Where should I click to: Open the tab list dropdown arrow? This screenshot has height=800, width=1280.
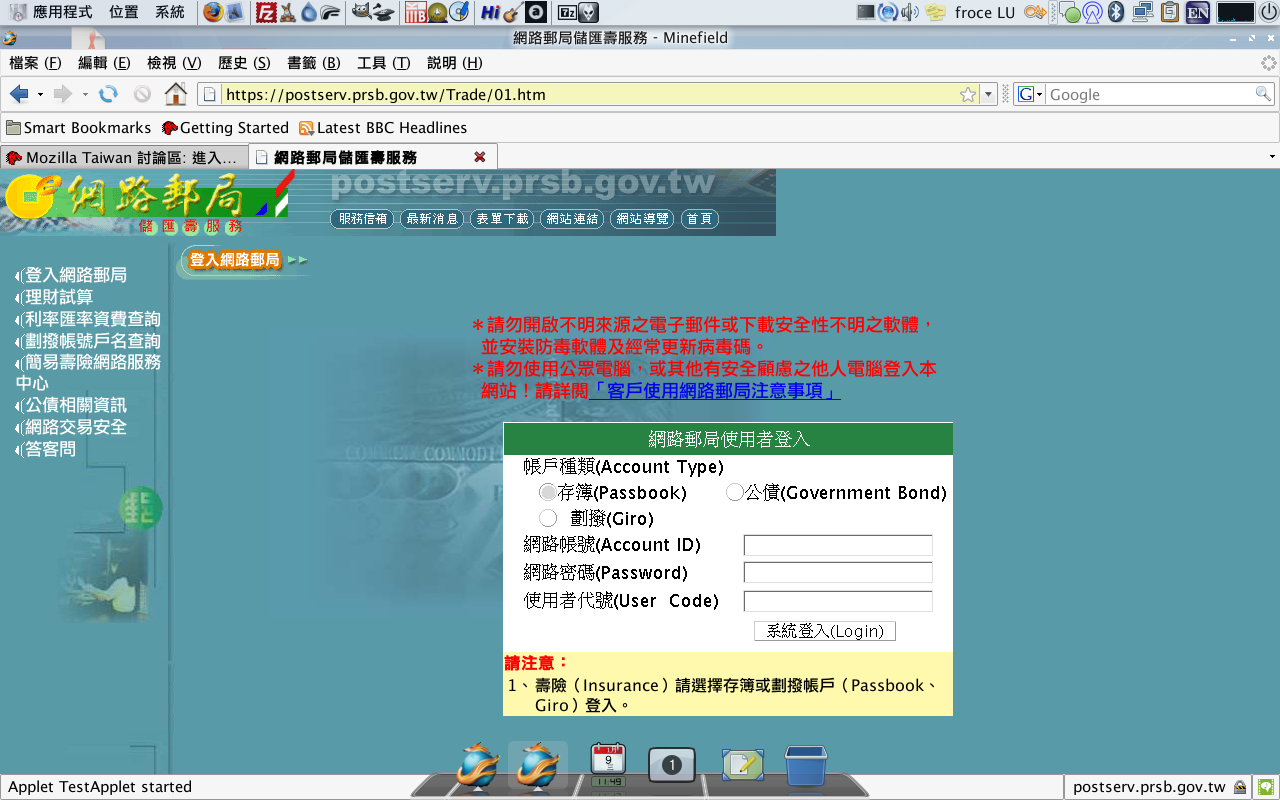click(1272, 157)
